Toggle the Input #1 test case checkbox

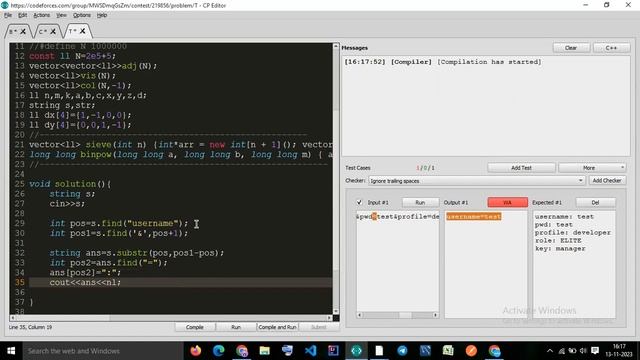[x=359, y=202]
